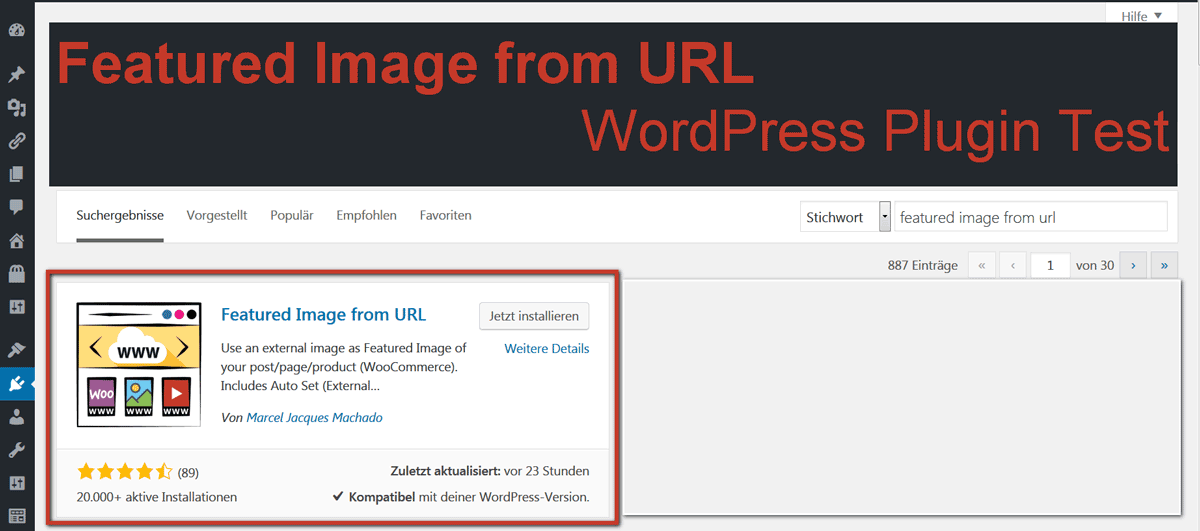Viewport: 1200px width, 531px height.
Task: Open the Dashboard sidebar icon
Action: coord(16,29)
